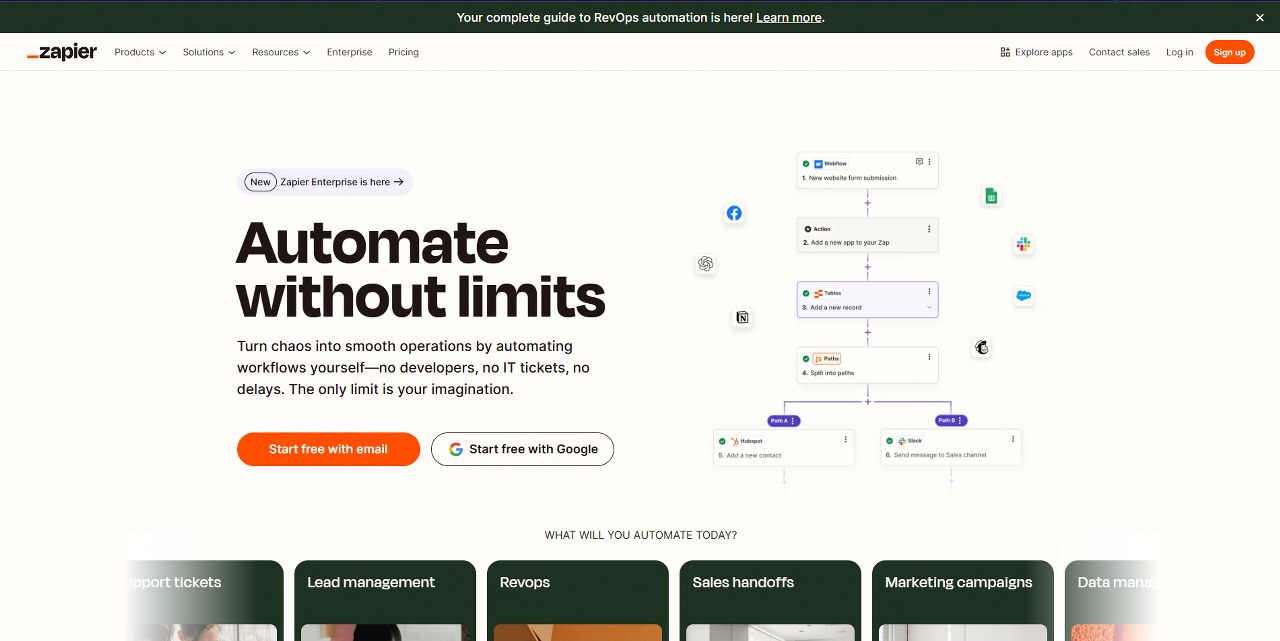
Task: Open the Path B label menu
Action: pyautogui.click(x=950, y=421)
